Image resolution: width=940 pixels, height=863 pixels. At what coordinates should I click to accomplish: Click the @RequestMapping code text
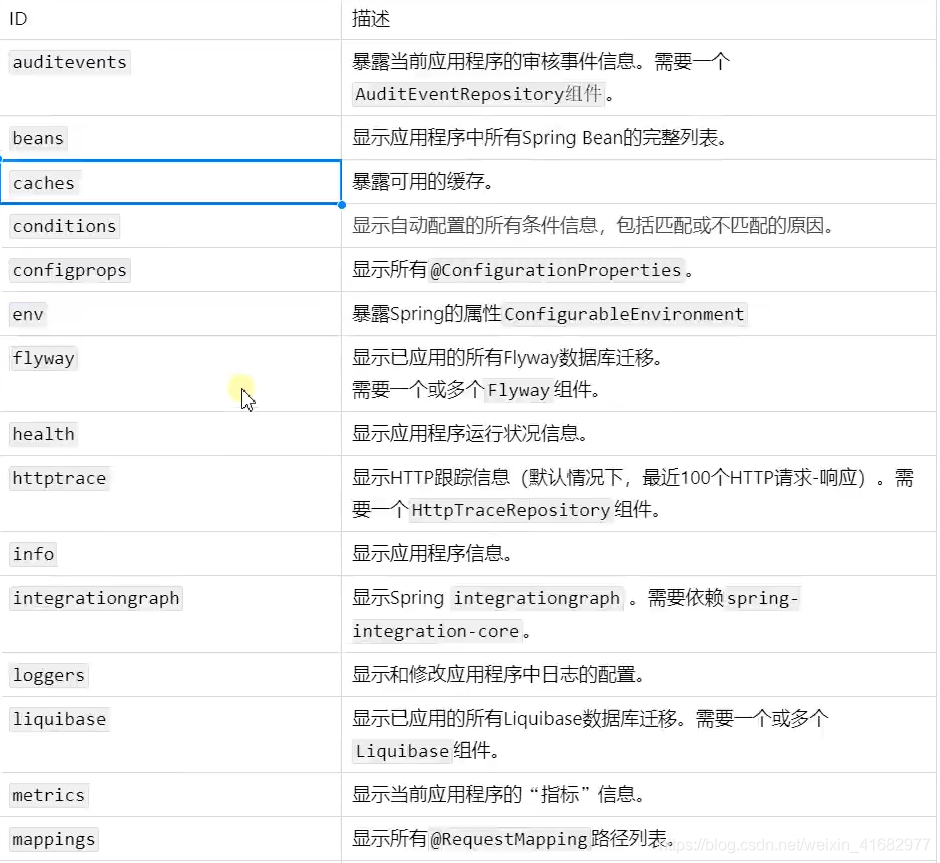(x=509, y=839)
